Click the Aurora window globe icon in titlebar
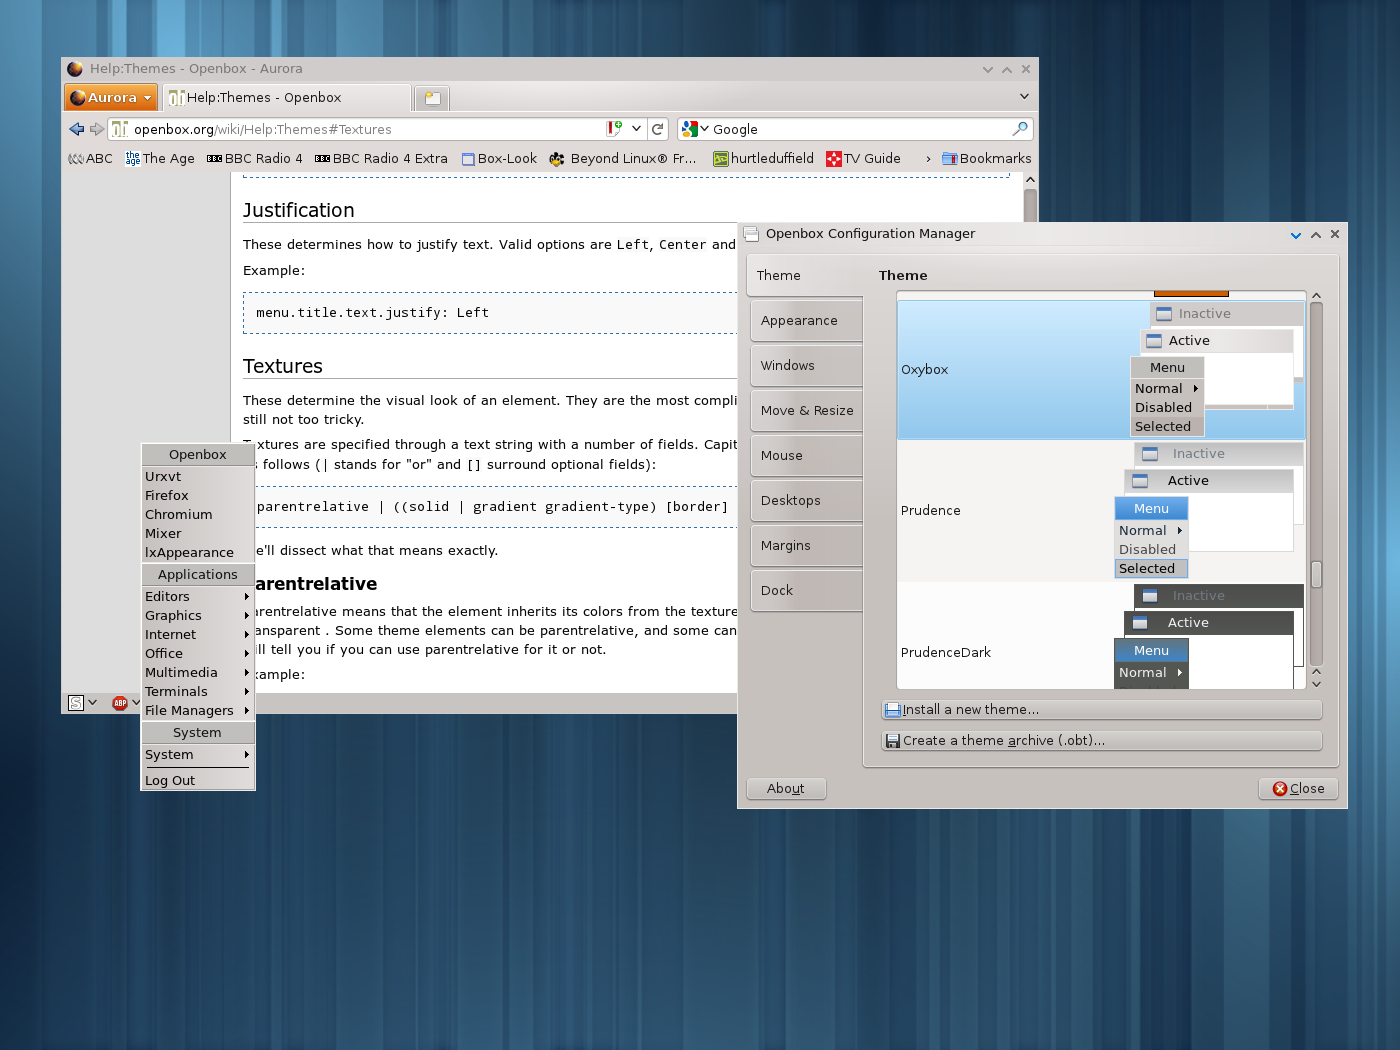This screenshot has height=1050, width=1400. coord(75,69)
